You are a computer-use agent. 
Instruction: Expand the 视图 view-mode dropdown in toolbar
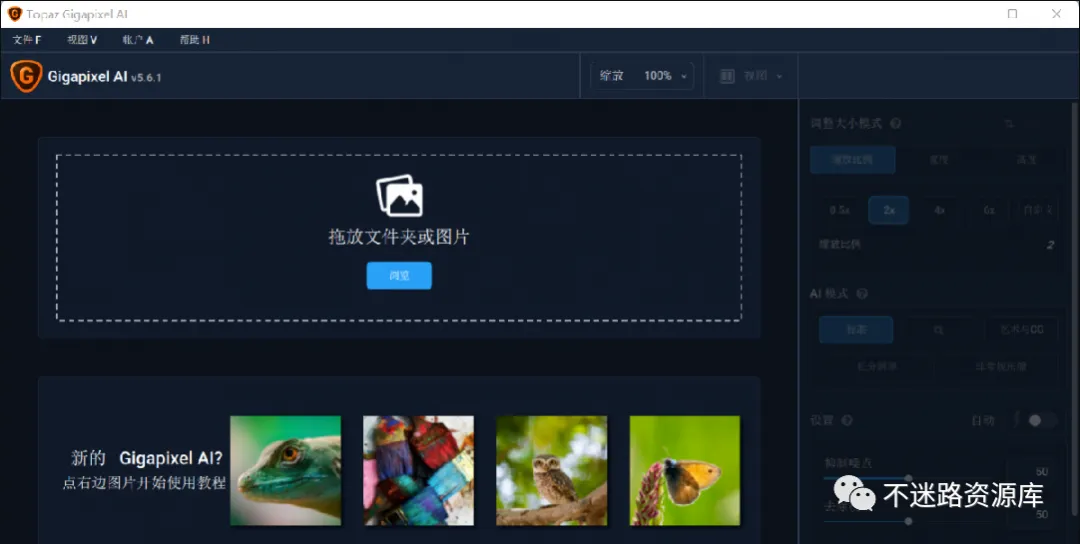(751, 76)
